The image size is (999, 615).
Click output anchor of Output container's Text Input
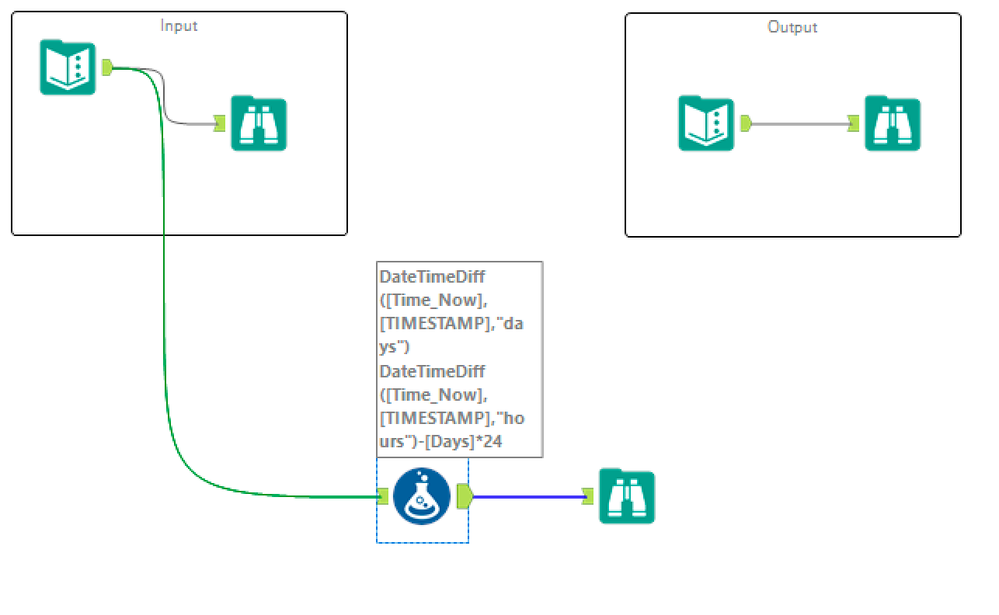(x=745, y=123)
